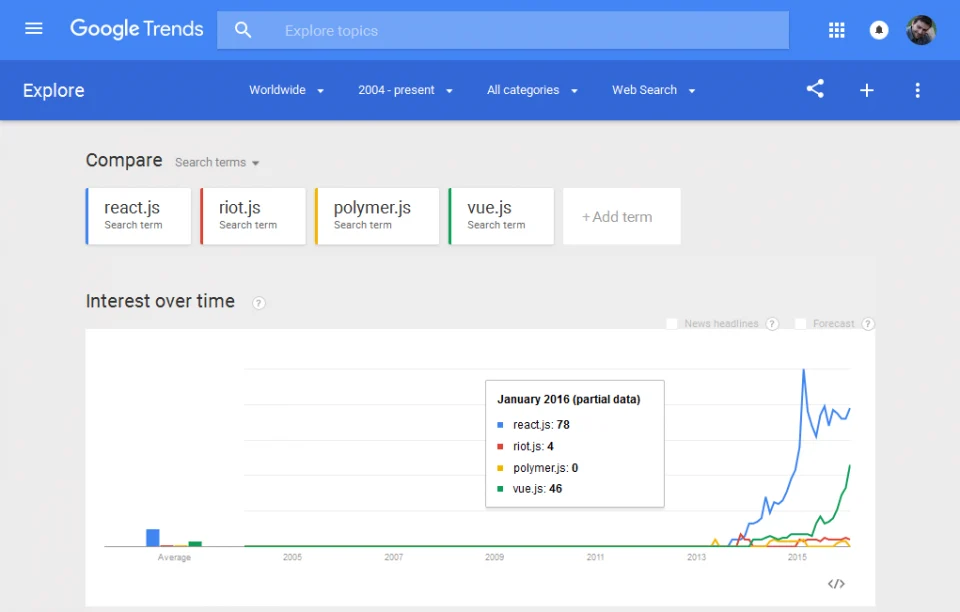Click the embed code icon below chart
Screen dimensions: 960x612
pos(837,584)
